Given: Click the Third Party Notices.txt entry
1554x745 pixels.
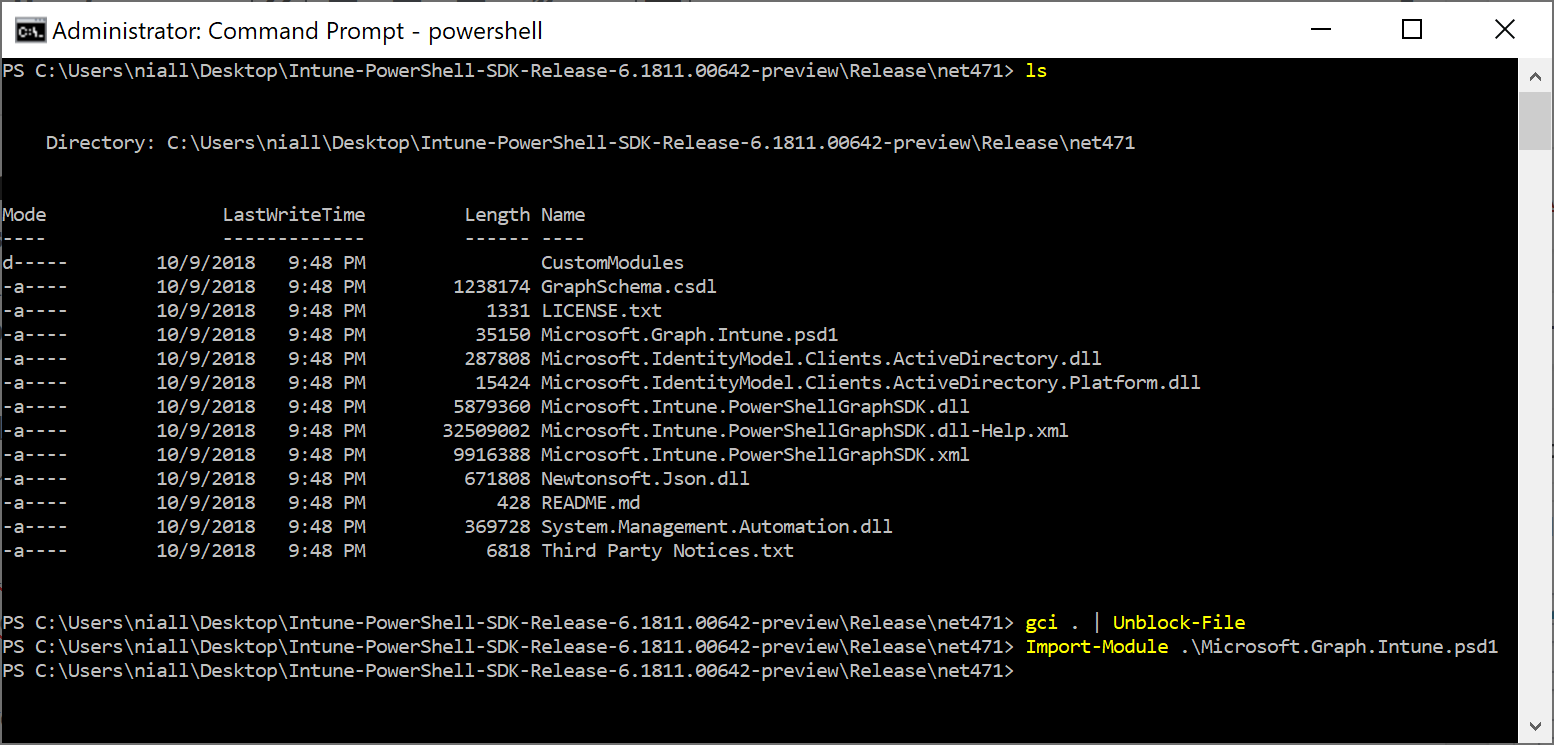Looking at the screenshot, I should coord(667,550).
